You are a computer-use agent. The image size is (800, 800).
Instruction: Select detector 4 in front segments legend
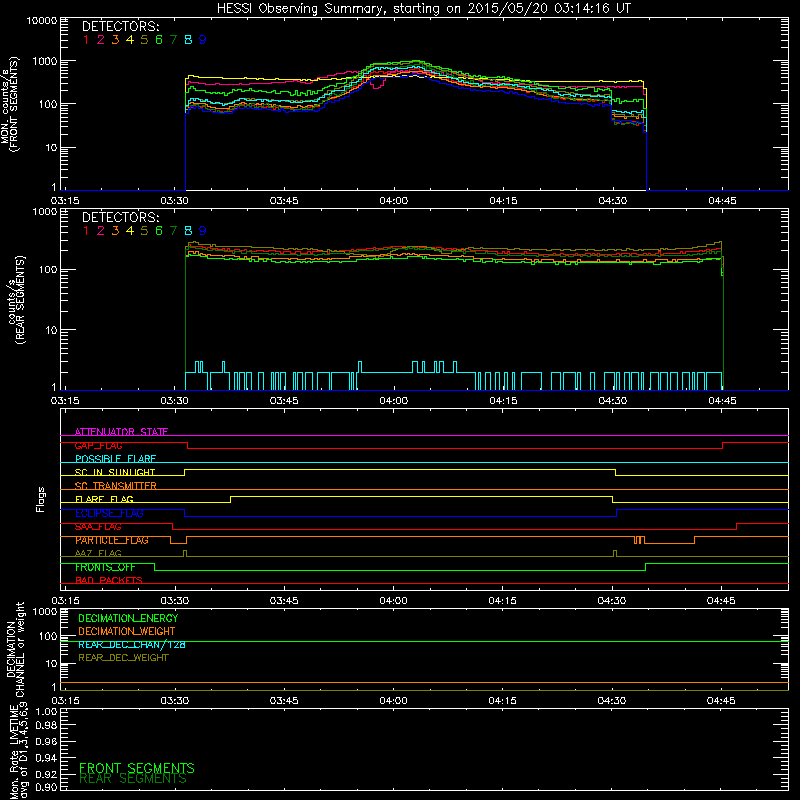pyautogui.click(x=130, y=40)
